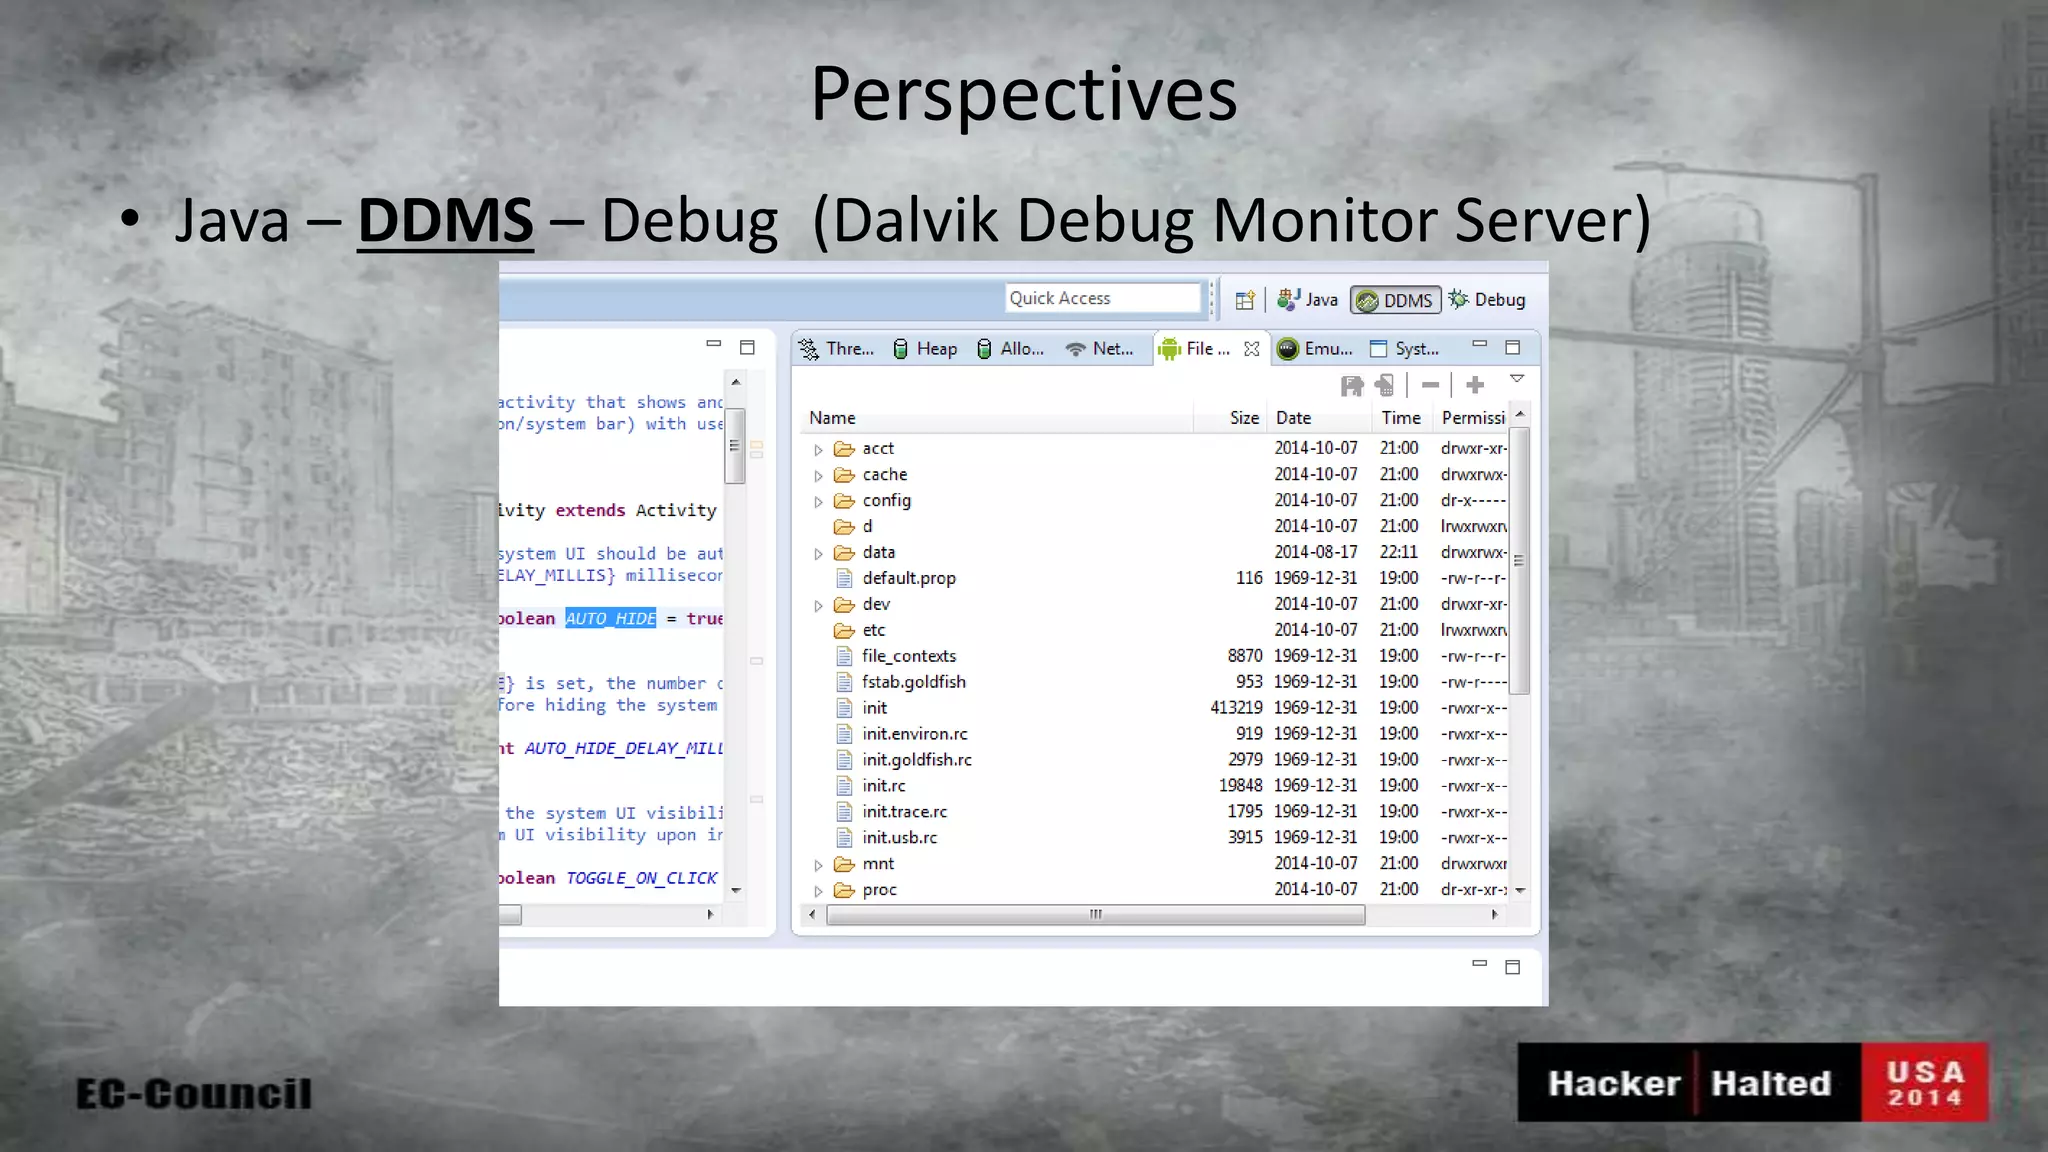Click the 413219 size value for init
This screenshot has width=2048, height=1152.
1236,708
